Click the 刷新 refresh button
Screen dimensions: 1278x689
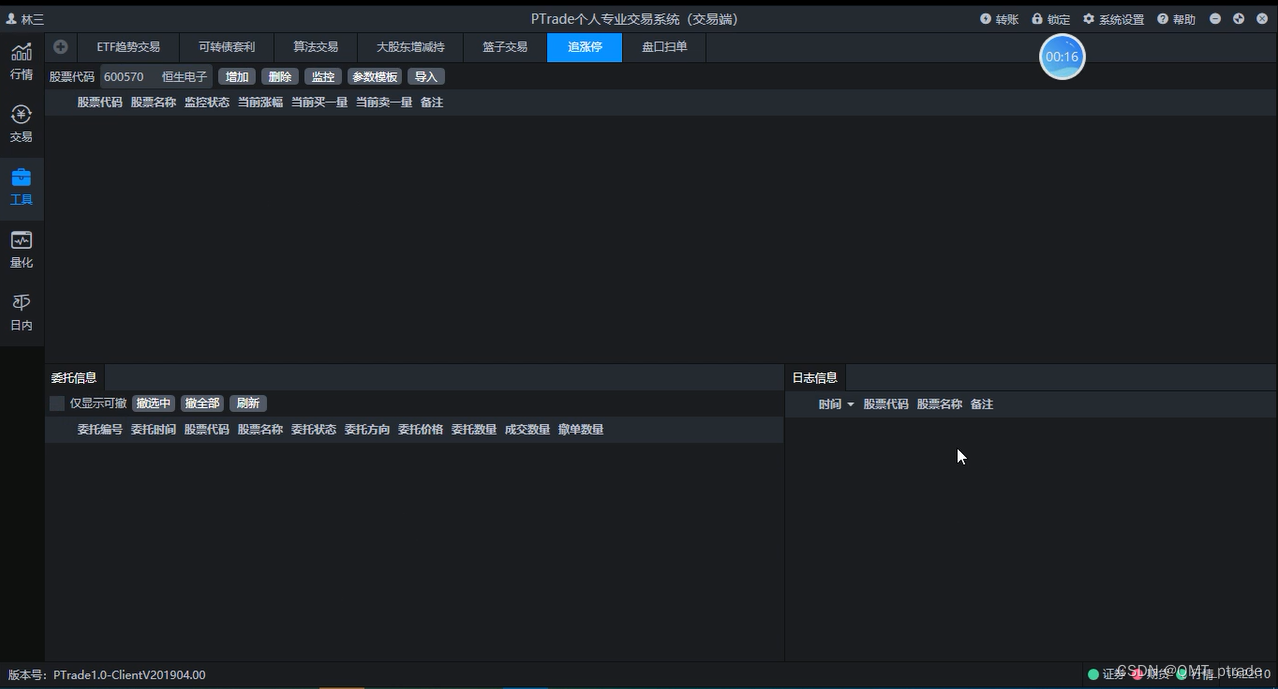tap(248, 403)
